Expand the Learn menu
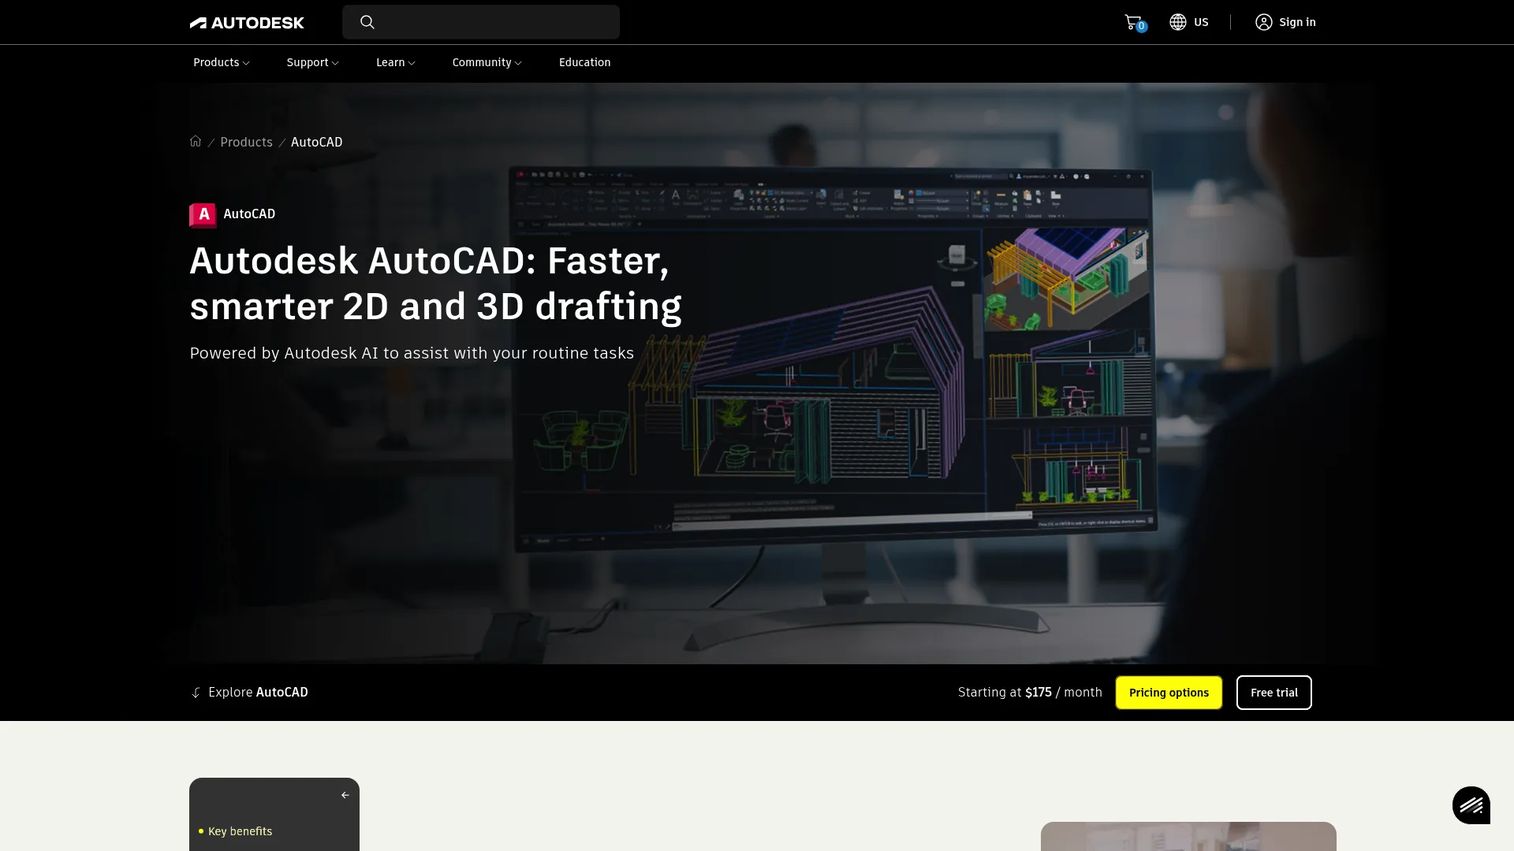Screen dimensions: 1514x851 click(395, 62)
